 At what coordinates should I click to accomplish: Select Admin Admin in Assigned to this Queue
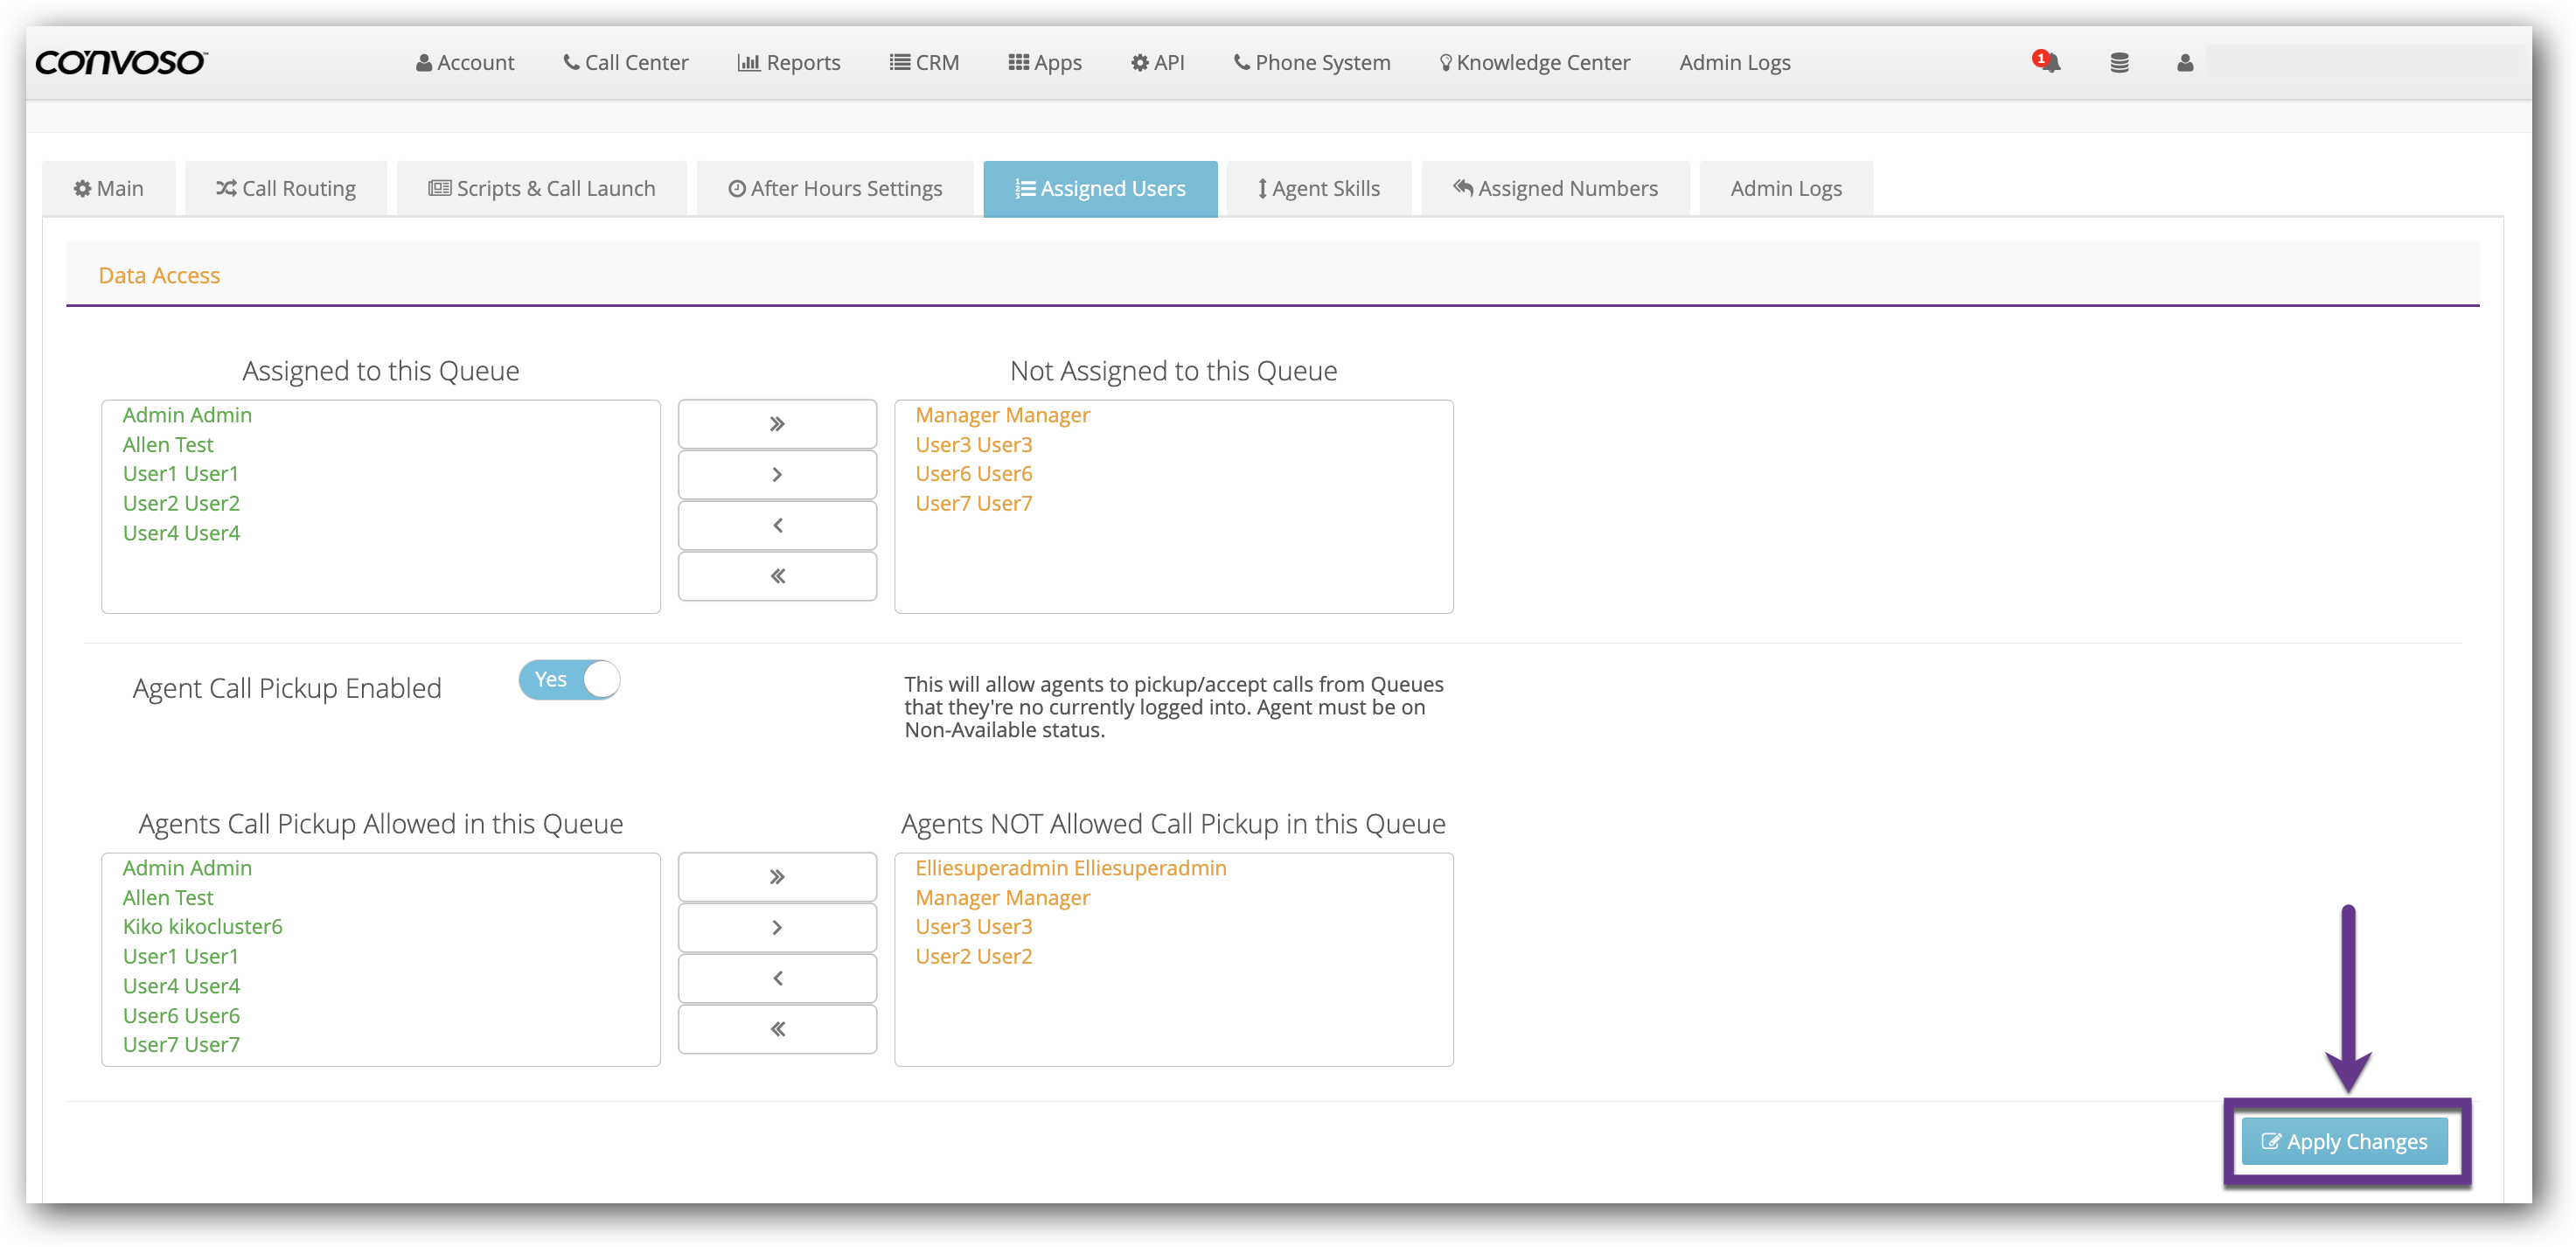187,415
